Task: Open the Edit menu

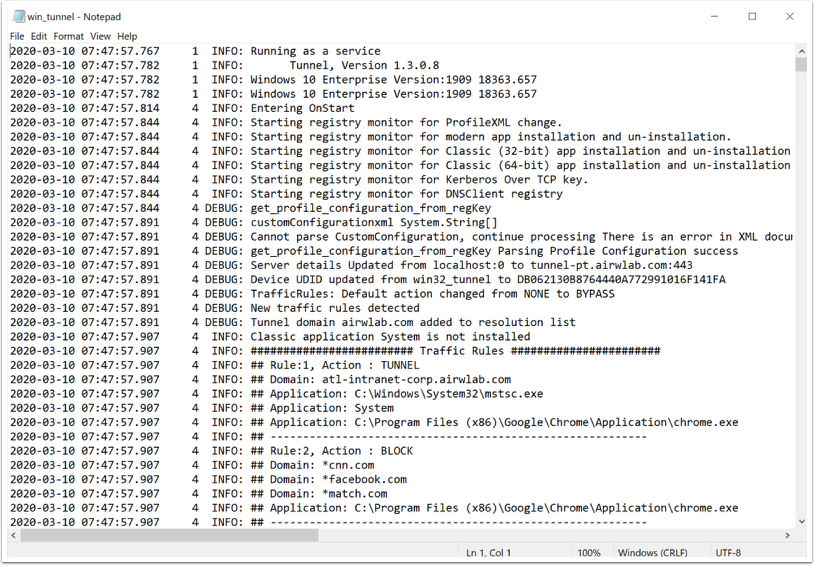Action: pyautogui.click(x=39, y=36)
